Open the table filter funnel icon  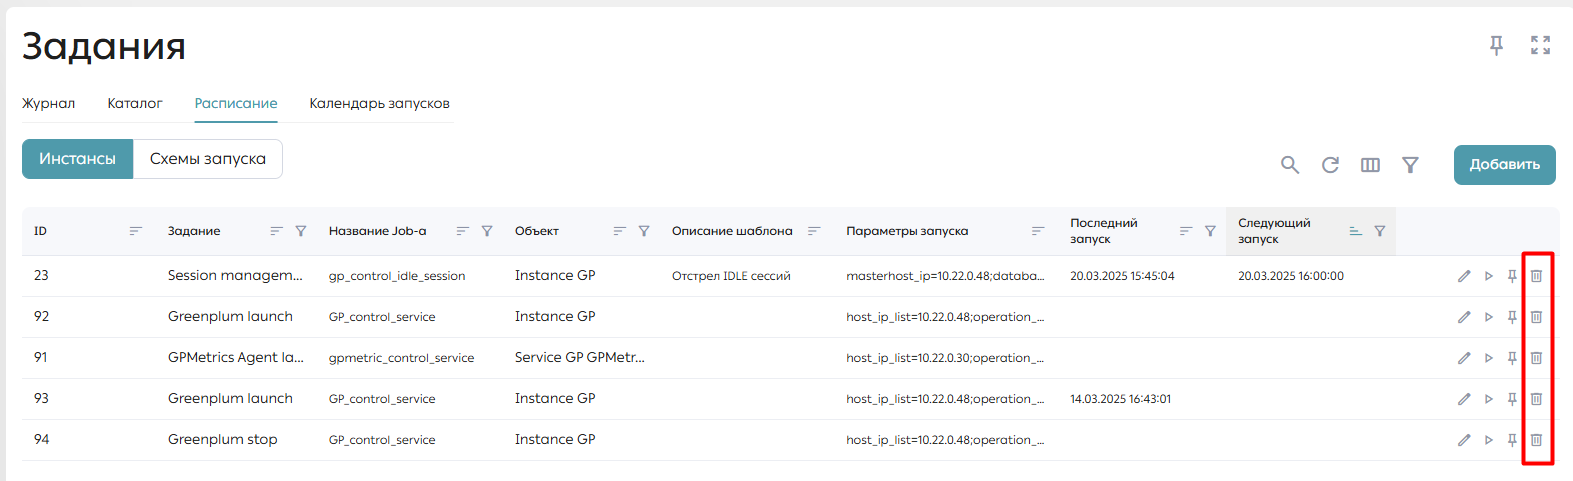pos(1410,165)
